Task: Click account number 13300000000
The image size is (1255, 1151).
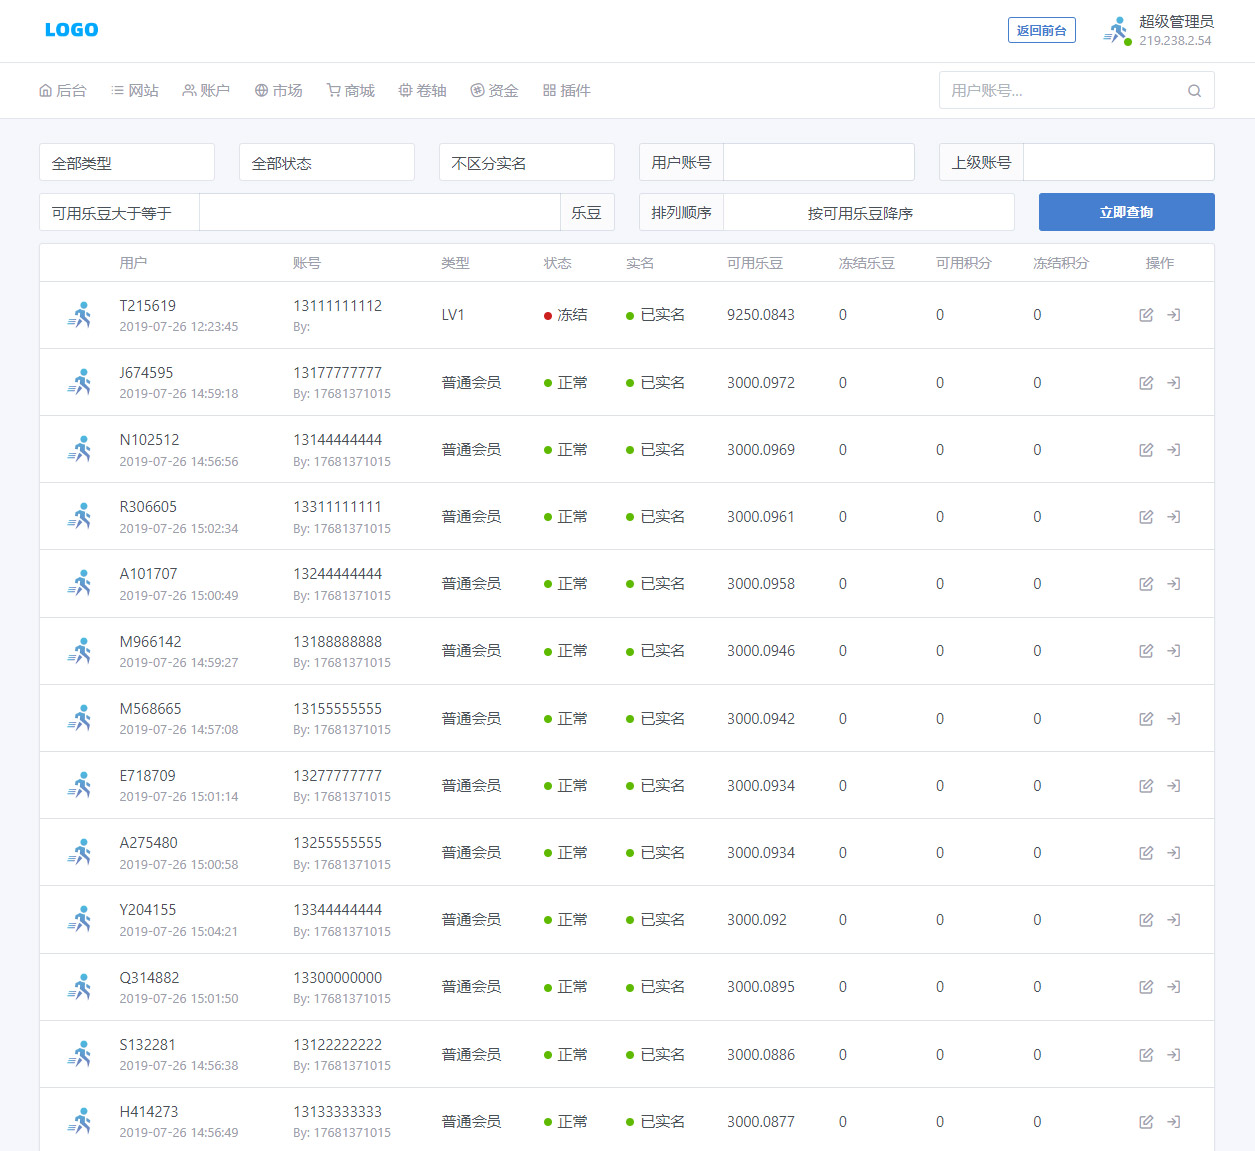Action: [337, 978]
